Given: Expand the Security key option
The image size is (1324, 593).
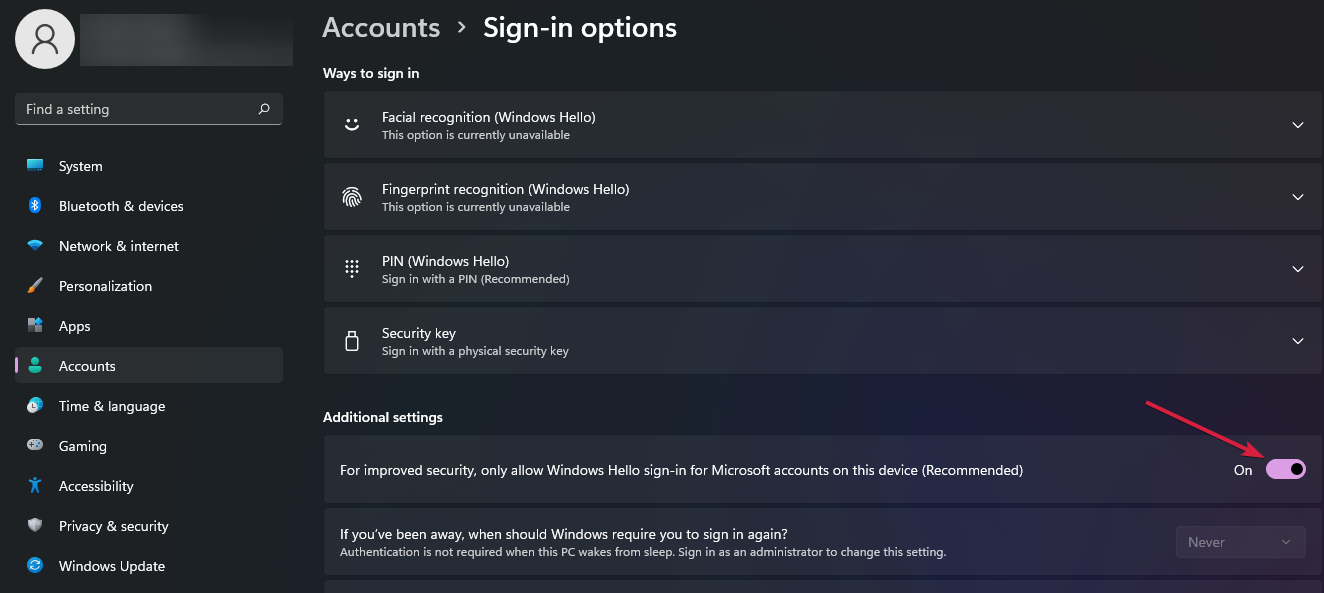Looking at the screenshot, I should click(822, 341).
